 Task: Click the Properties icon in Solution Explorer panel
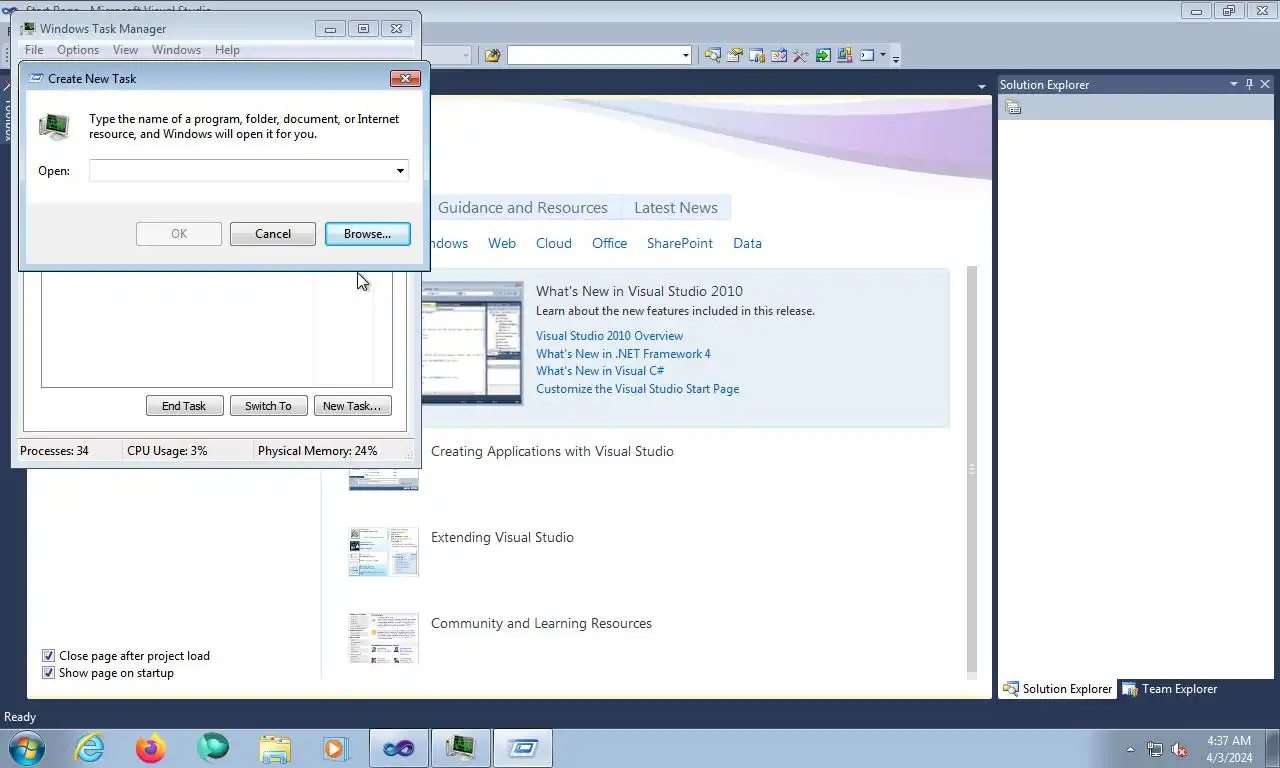pyautogui.click(x=1013, y=108)
